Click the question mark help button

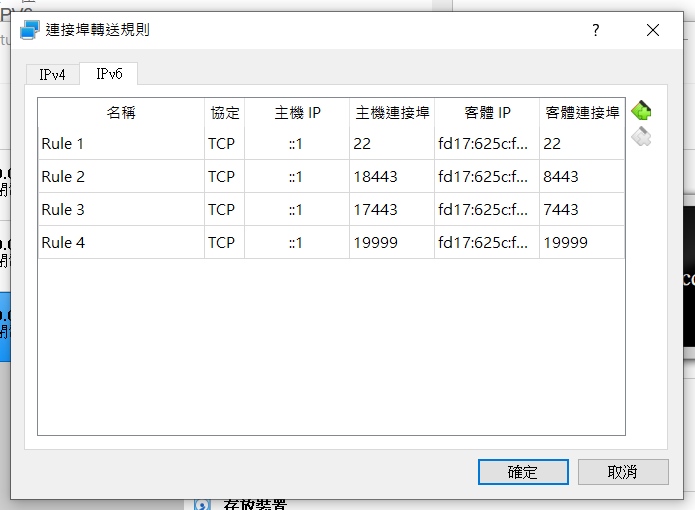tap(596, 30)
